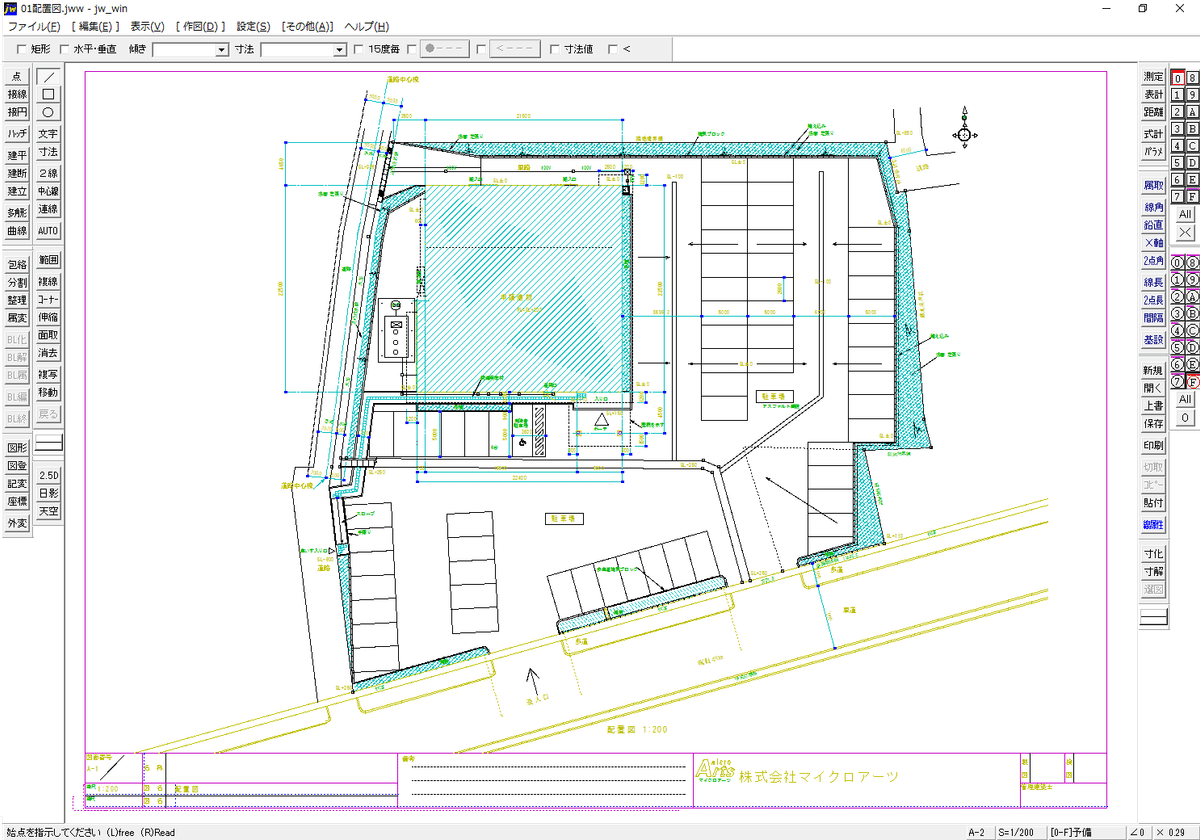This screenshot has height=840, width=1200.
Task: Select the 複写 copy tool
Action: coord(48,375)
